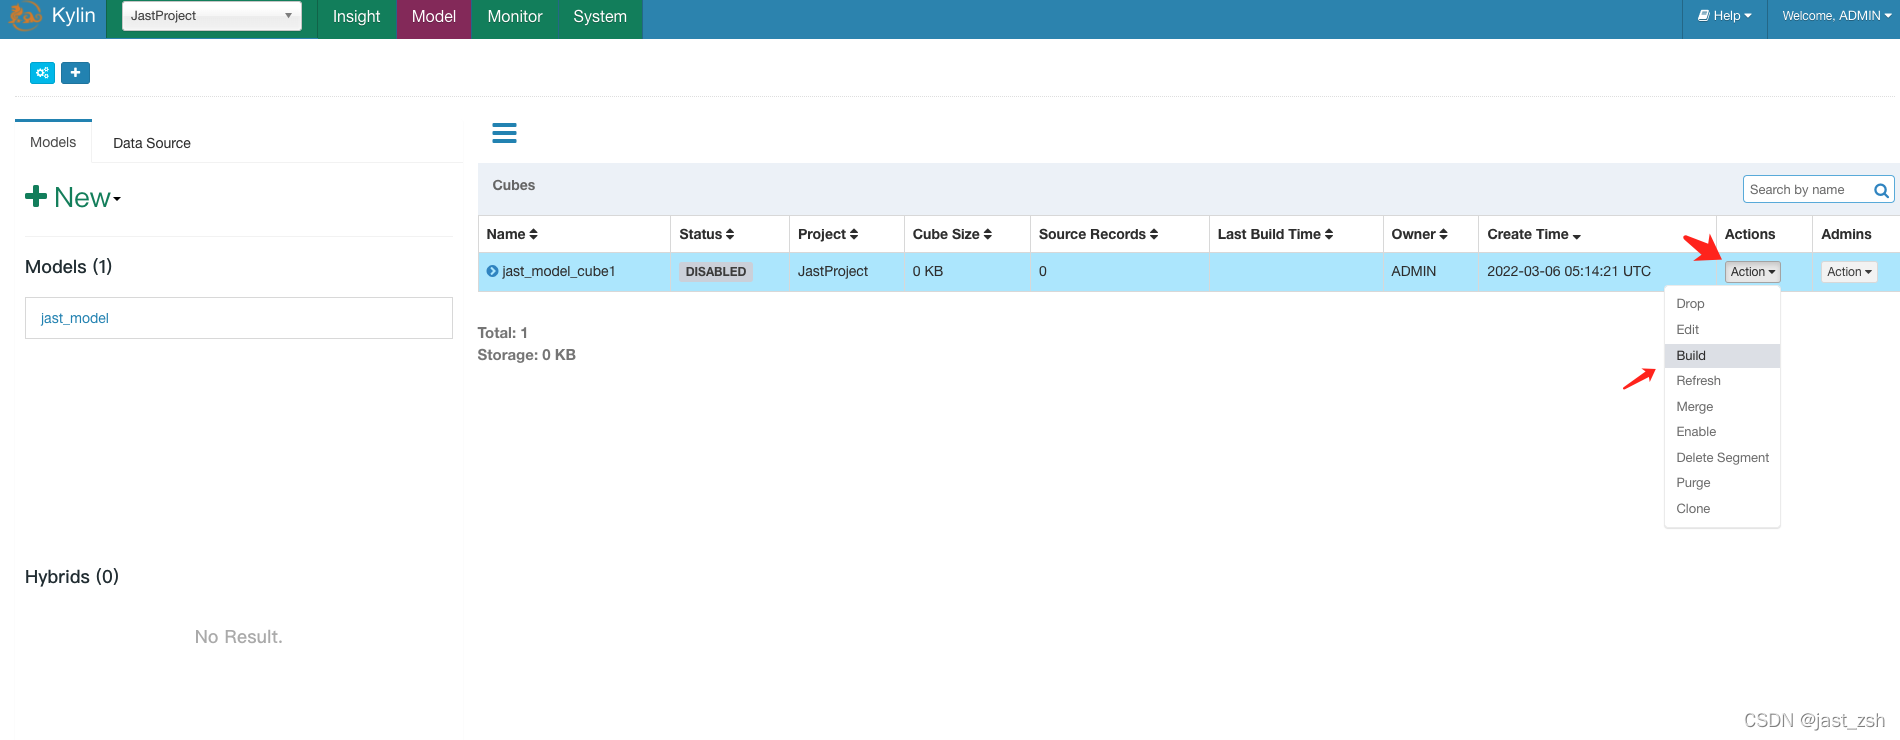
Task: Choose Clone in the action menu
Action: pos(1722,509)
